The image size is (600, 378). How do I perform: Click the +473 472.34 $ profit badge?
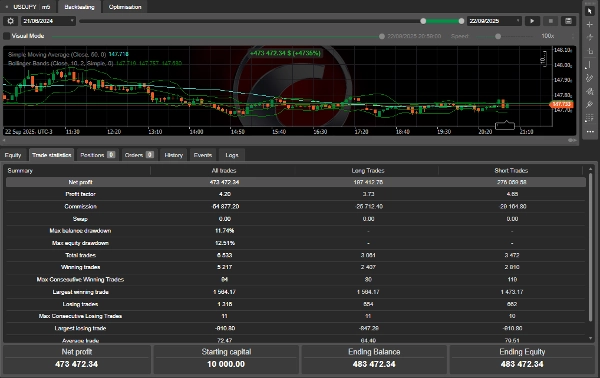pyautogui.click(x=285, y=53)
